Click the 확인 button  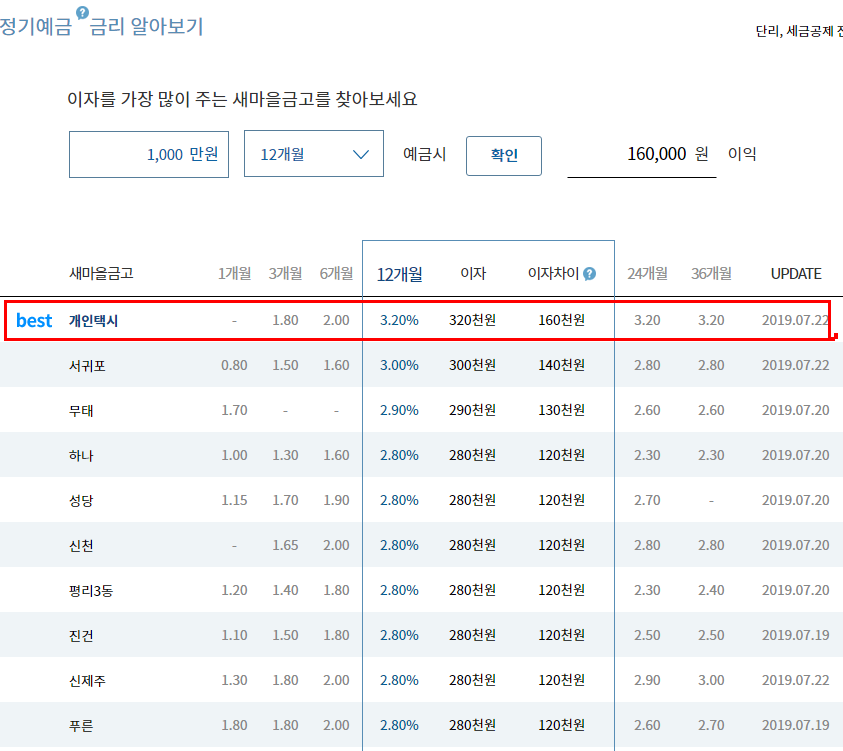click(504, 156)
